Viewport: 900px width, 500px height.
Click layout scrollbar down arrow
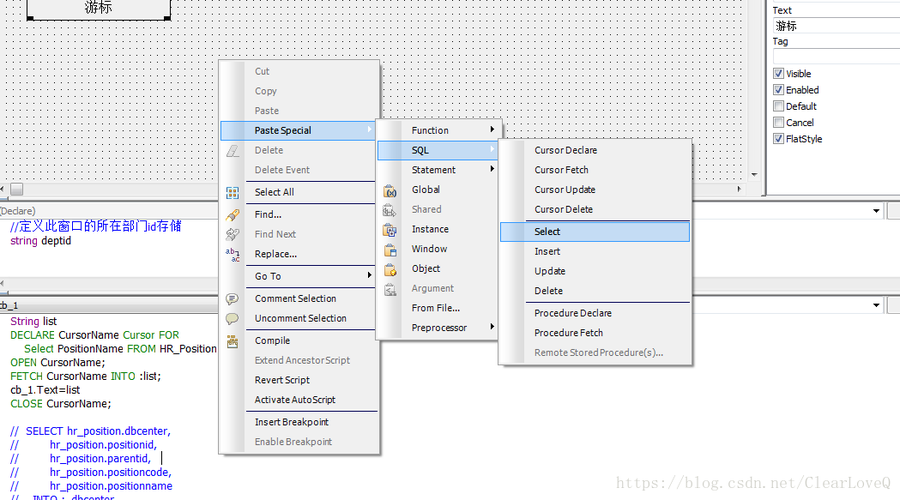point(754,175)
